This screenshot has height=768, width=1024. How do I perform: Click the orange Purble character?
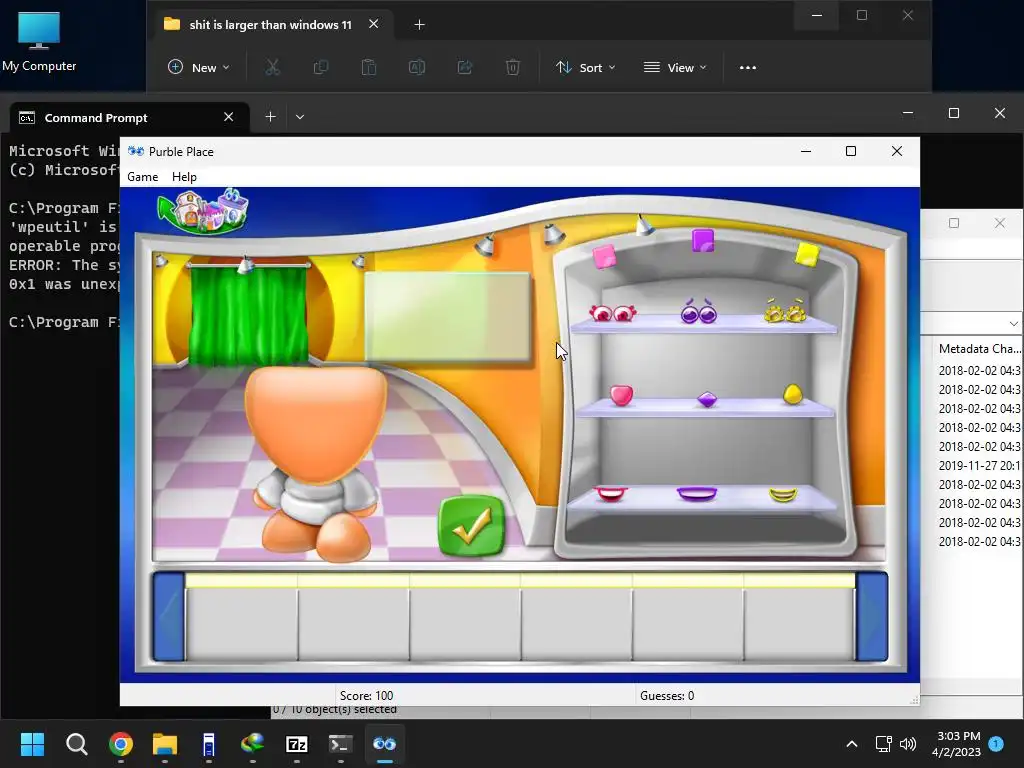316,462
